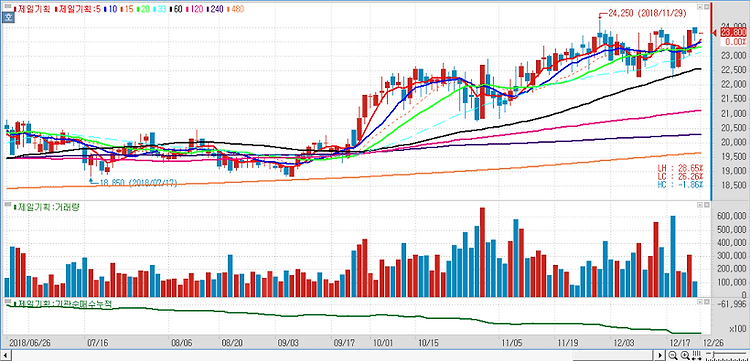Click the tallest red volume bar
The height and width of the screenshot is (361, 750).
(483, 252)
